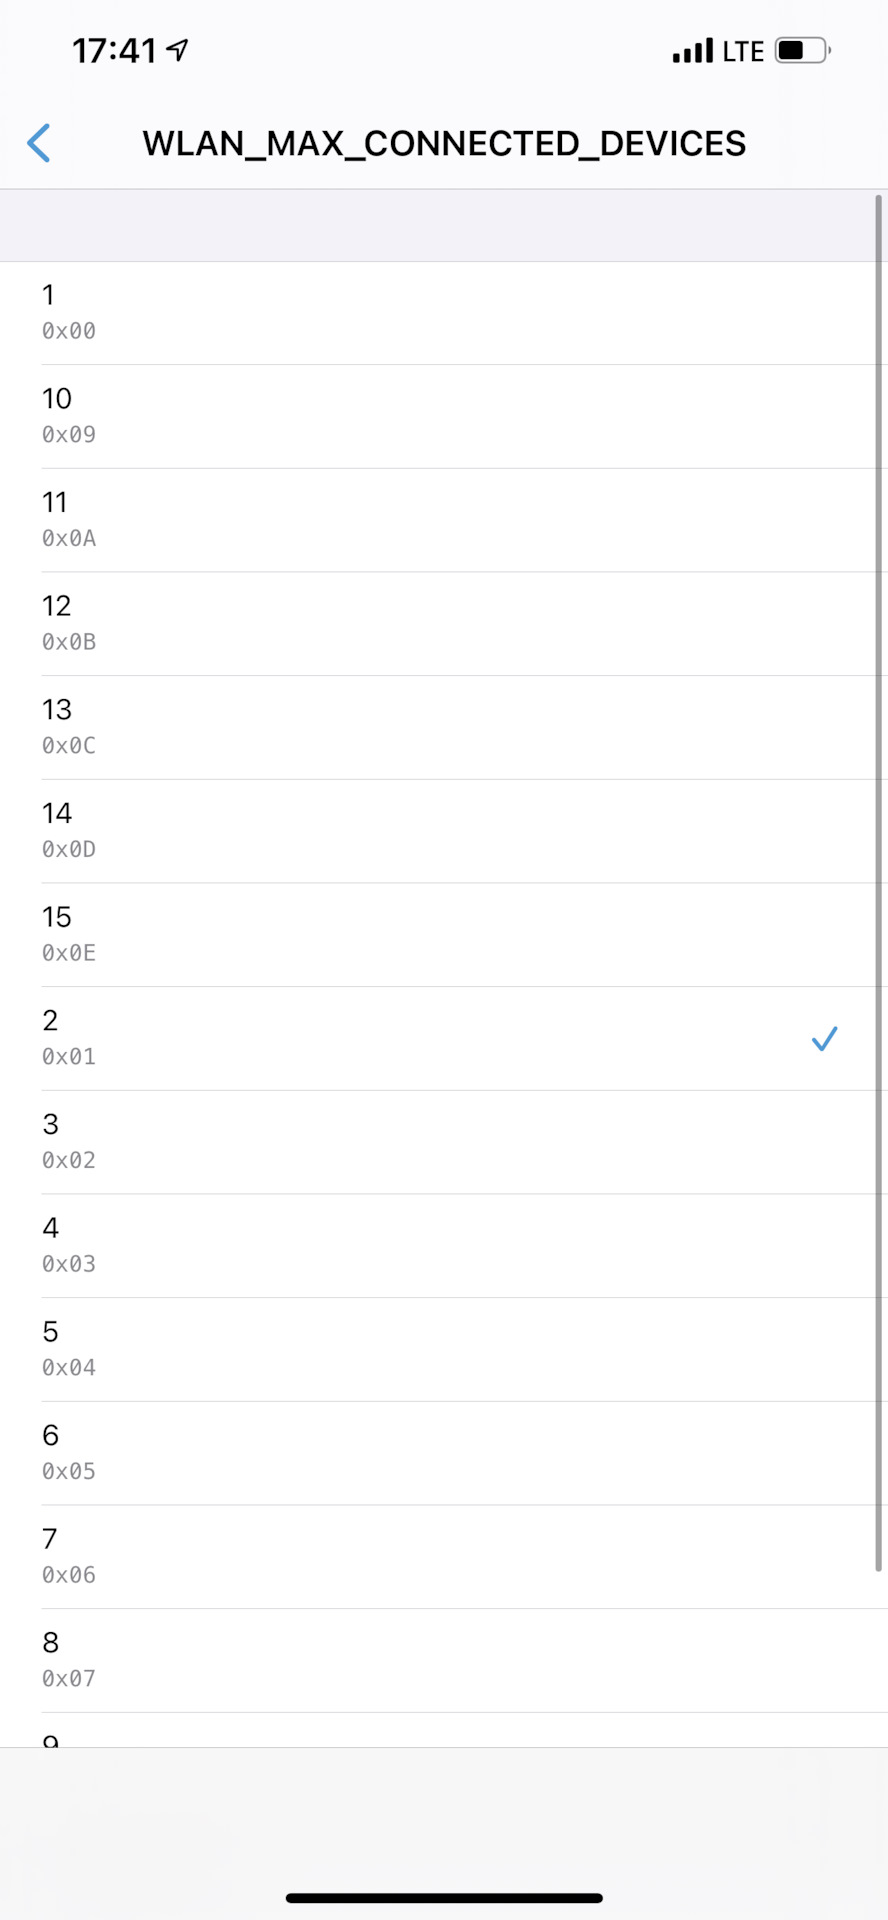The image size is (888, 1920).
Task: Choose 6 devices option 0x05
Action: click(x=444, y=1453)
